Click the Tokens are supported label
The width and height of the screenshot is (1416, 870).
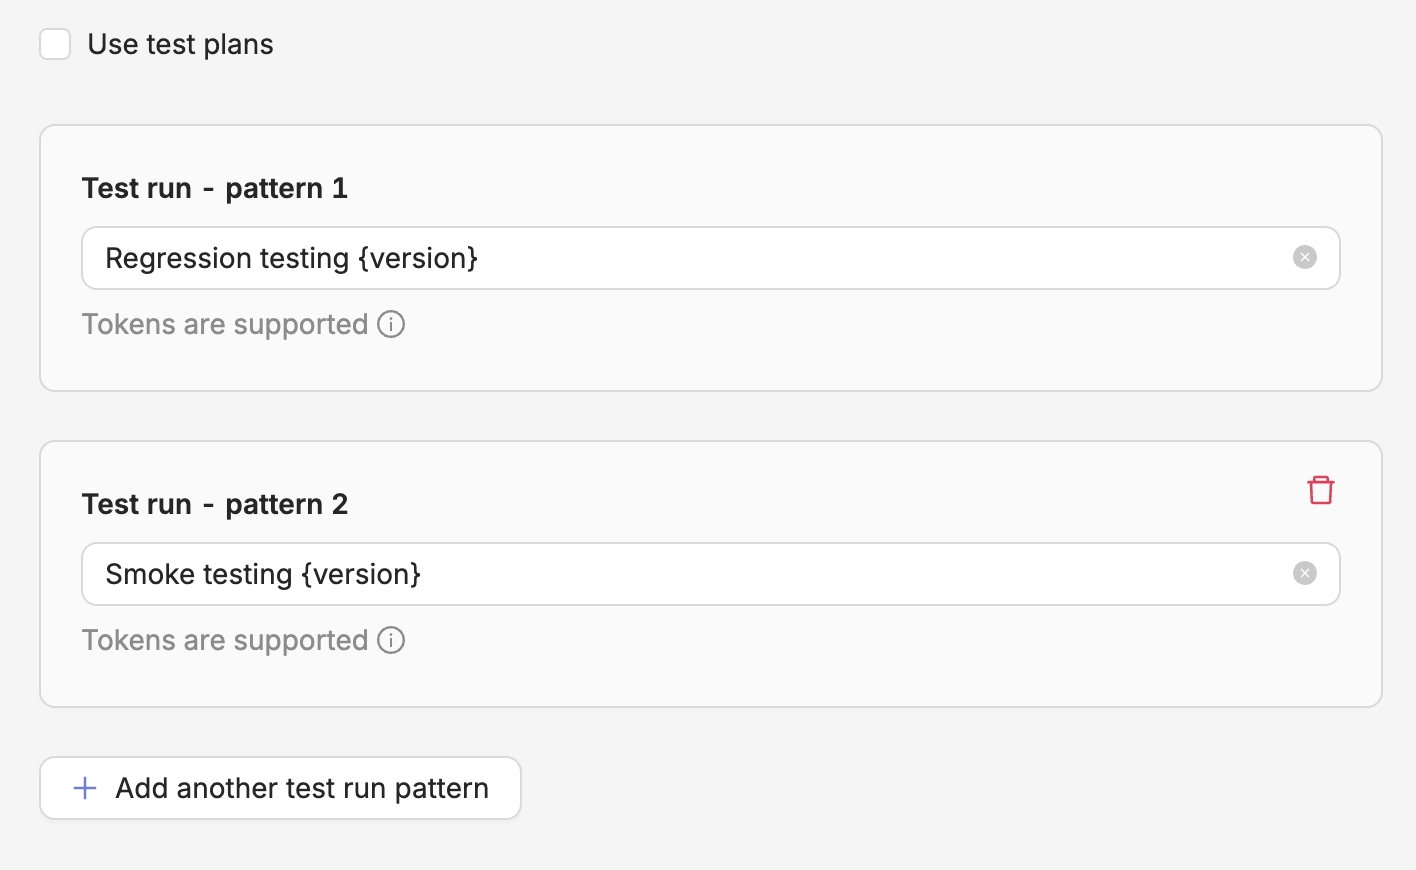coord(225,324)
